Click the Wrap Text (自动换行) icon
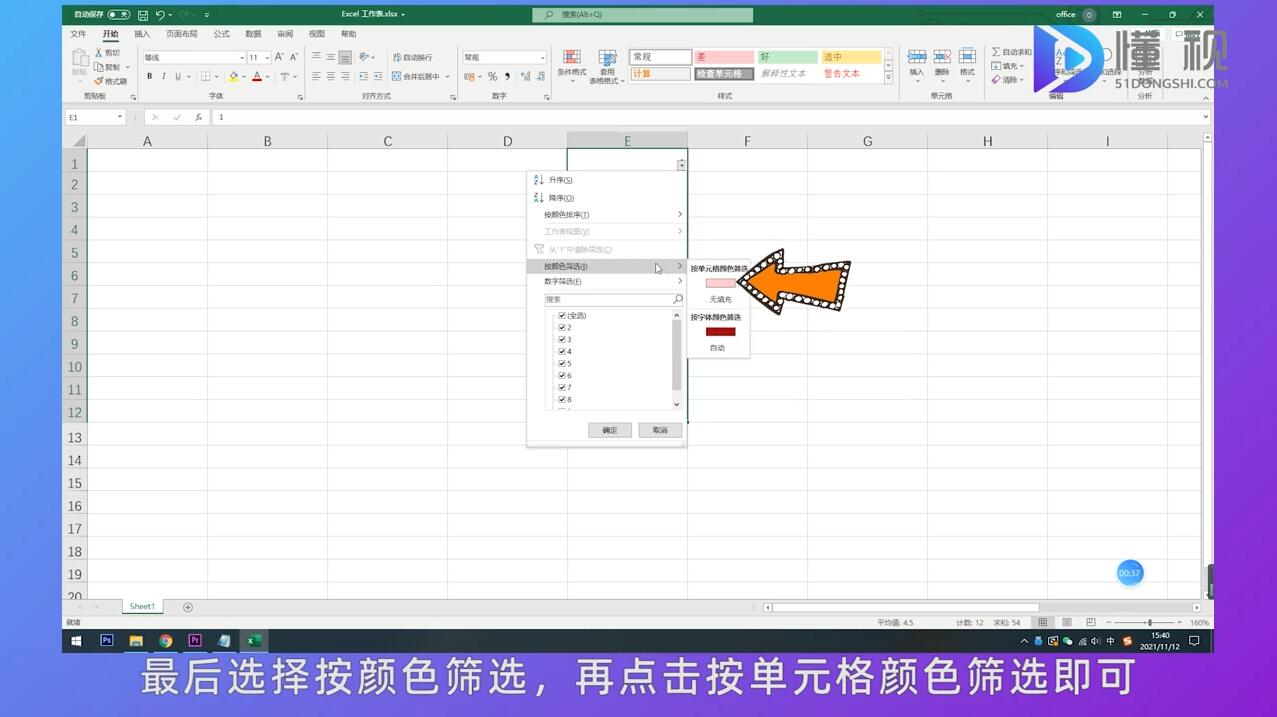Screen dimensions: 1277x717 click(397, 57)
